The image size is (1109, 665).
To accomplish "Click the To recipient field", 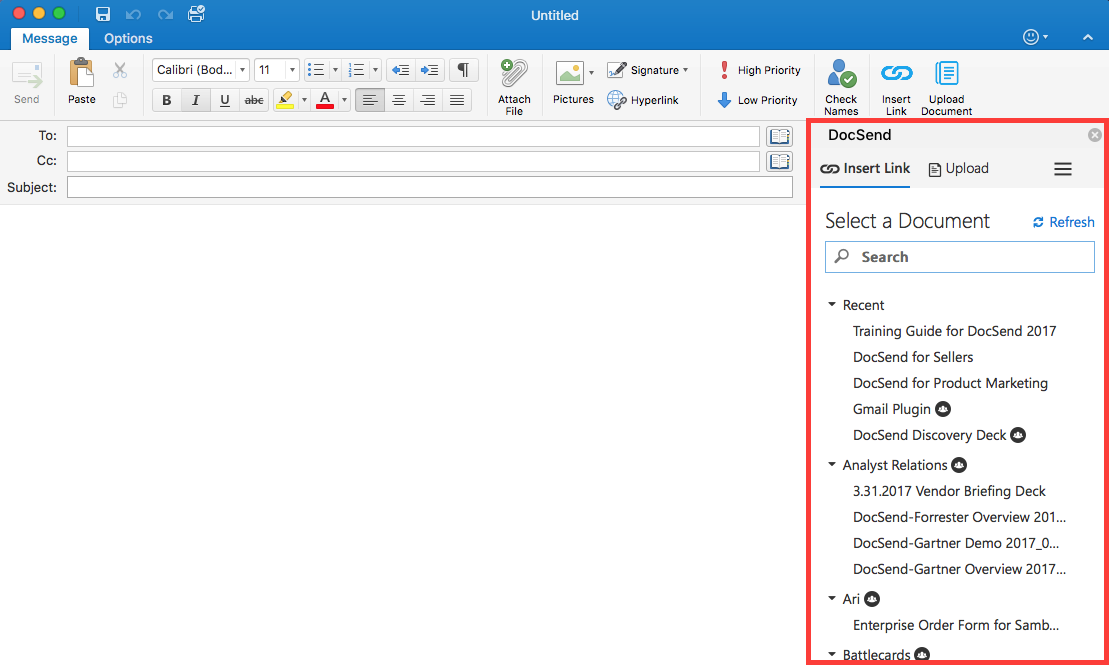I will click(413, 137).
